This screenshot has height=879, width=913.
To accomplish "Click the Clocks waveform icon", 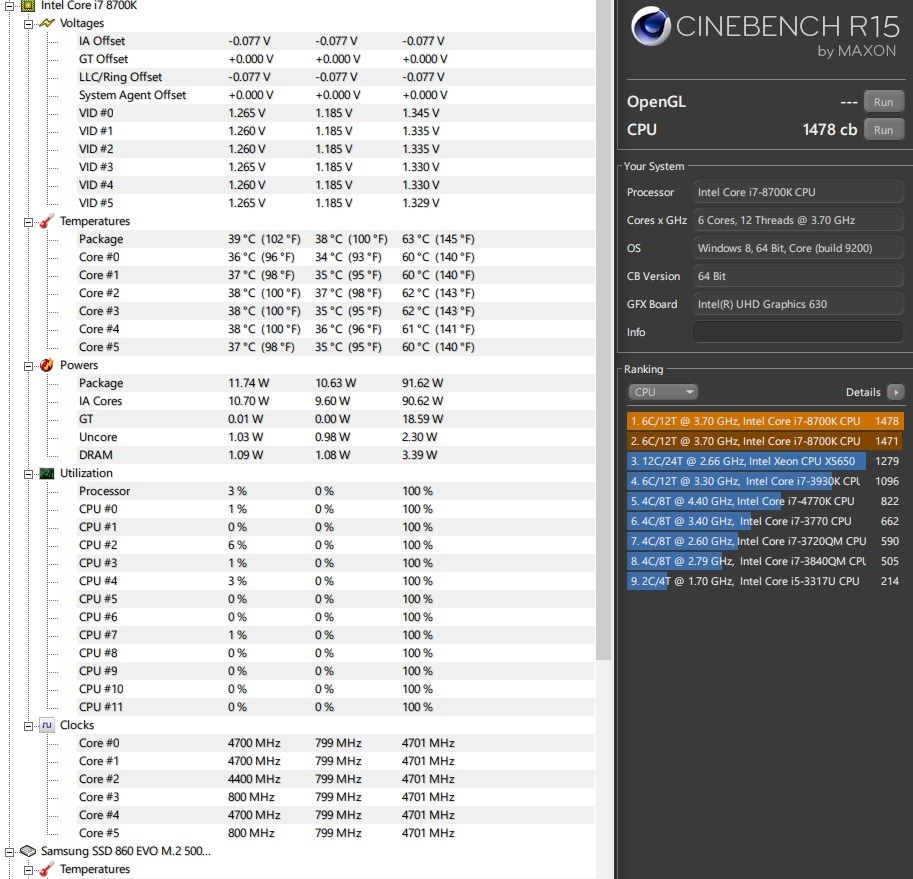I will (47, 725).
